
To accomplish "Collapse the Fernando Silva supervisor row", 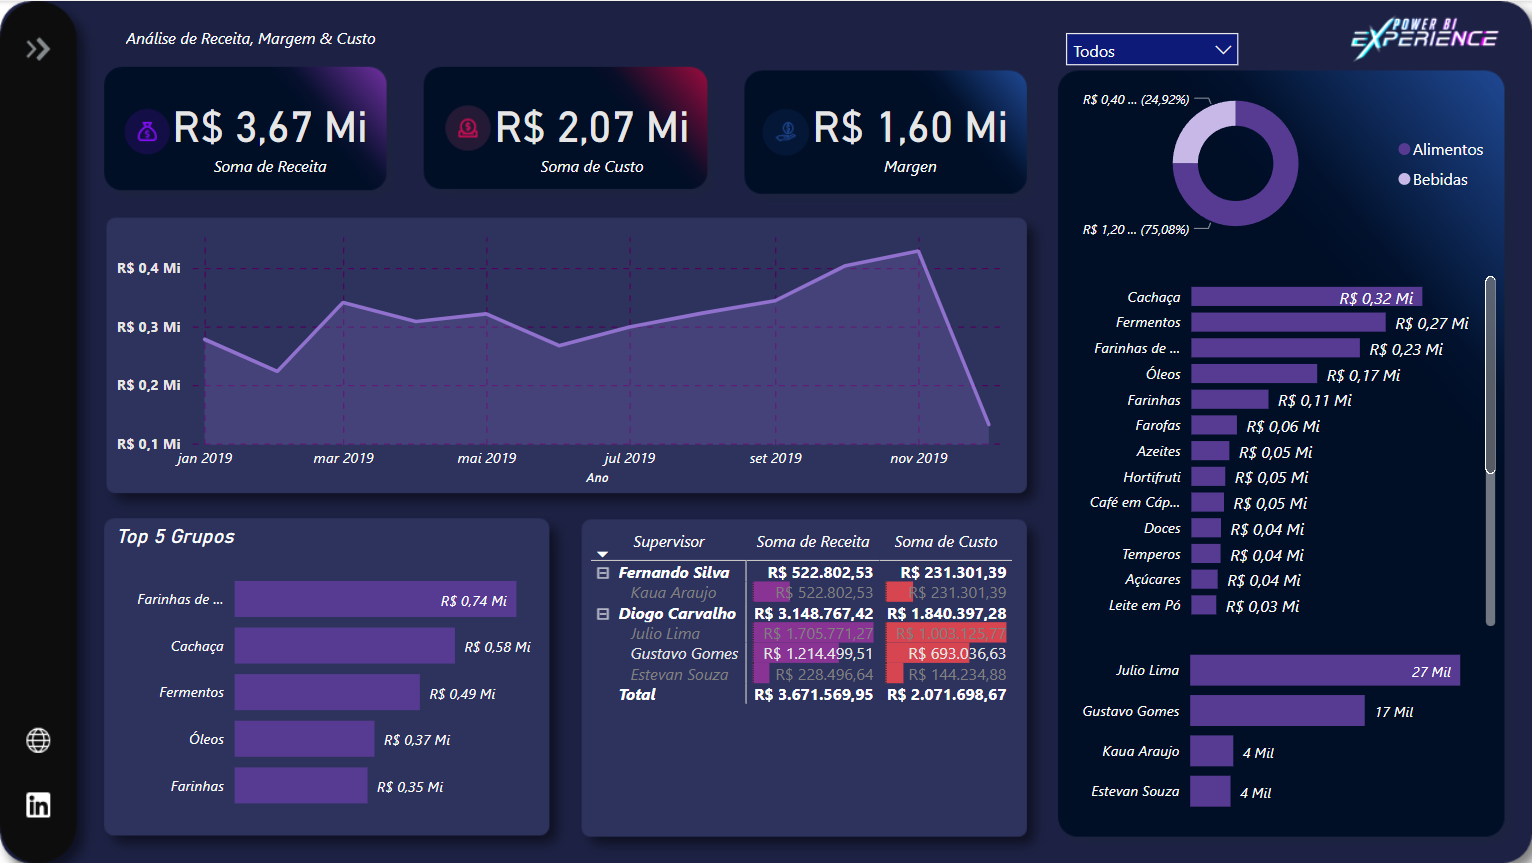I will (603, 573).
